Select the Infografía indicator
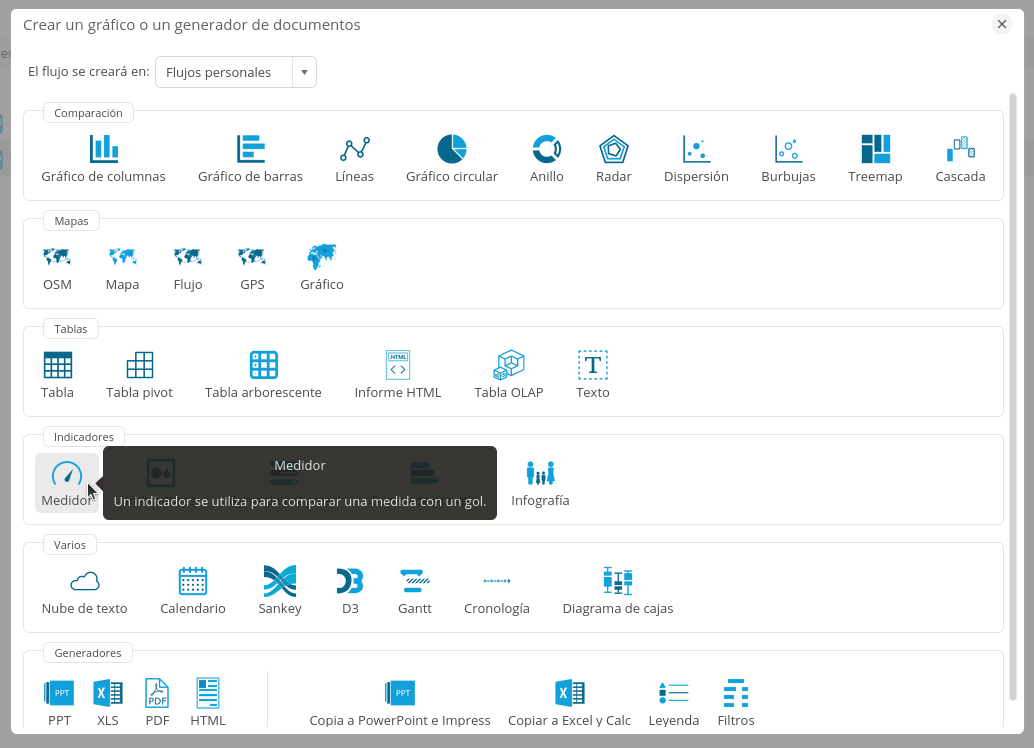The image size is (1034, 748). 540,483
